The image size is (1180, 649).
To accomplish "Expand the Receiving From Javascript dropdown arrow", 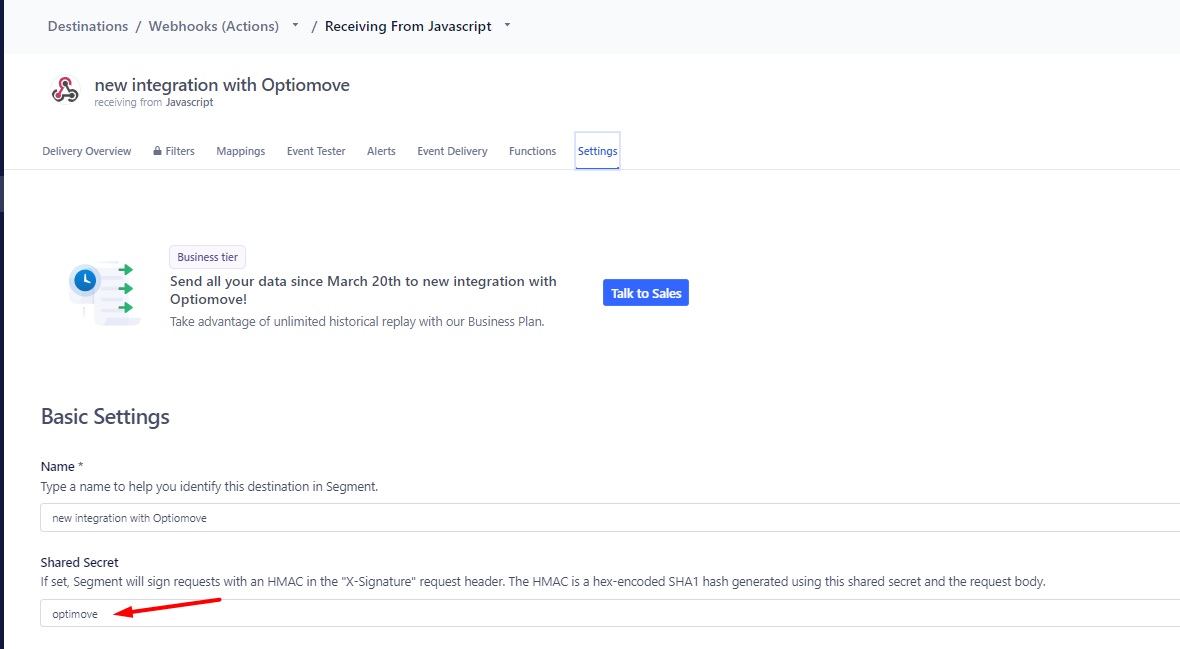I will click(507, 26).
